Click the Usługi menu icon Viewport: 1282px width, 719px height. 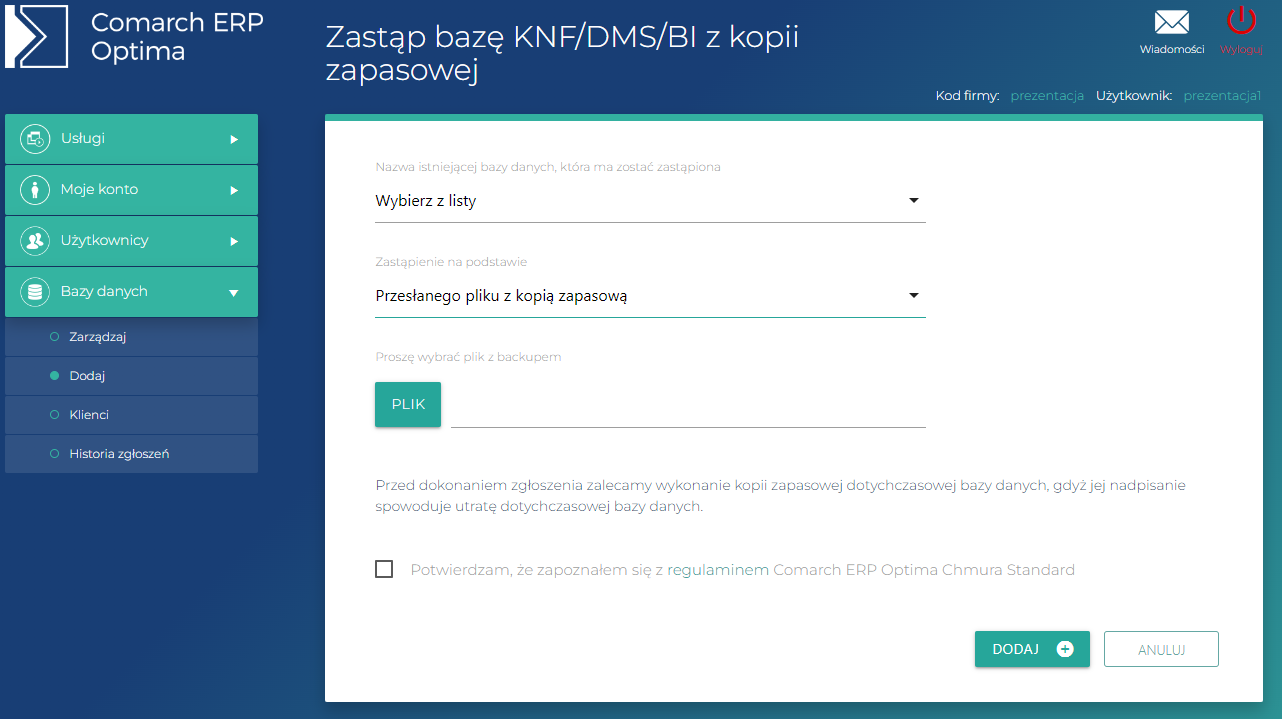35,139
